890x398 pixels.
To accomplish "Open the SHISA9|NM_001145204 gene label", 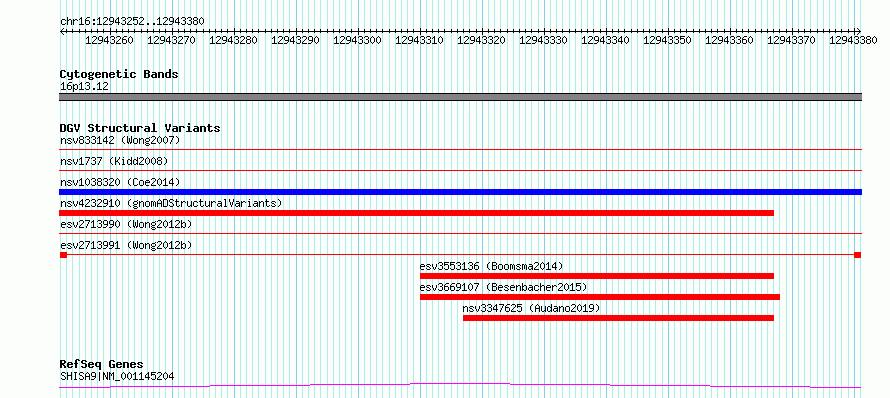I will click(117, 376).
